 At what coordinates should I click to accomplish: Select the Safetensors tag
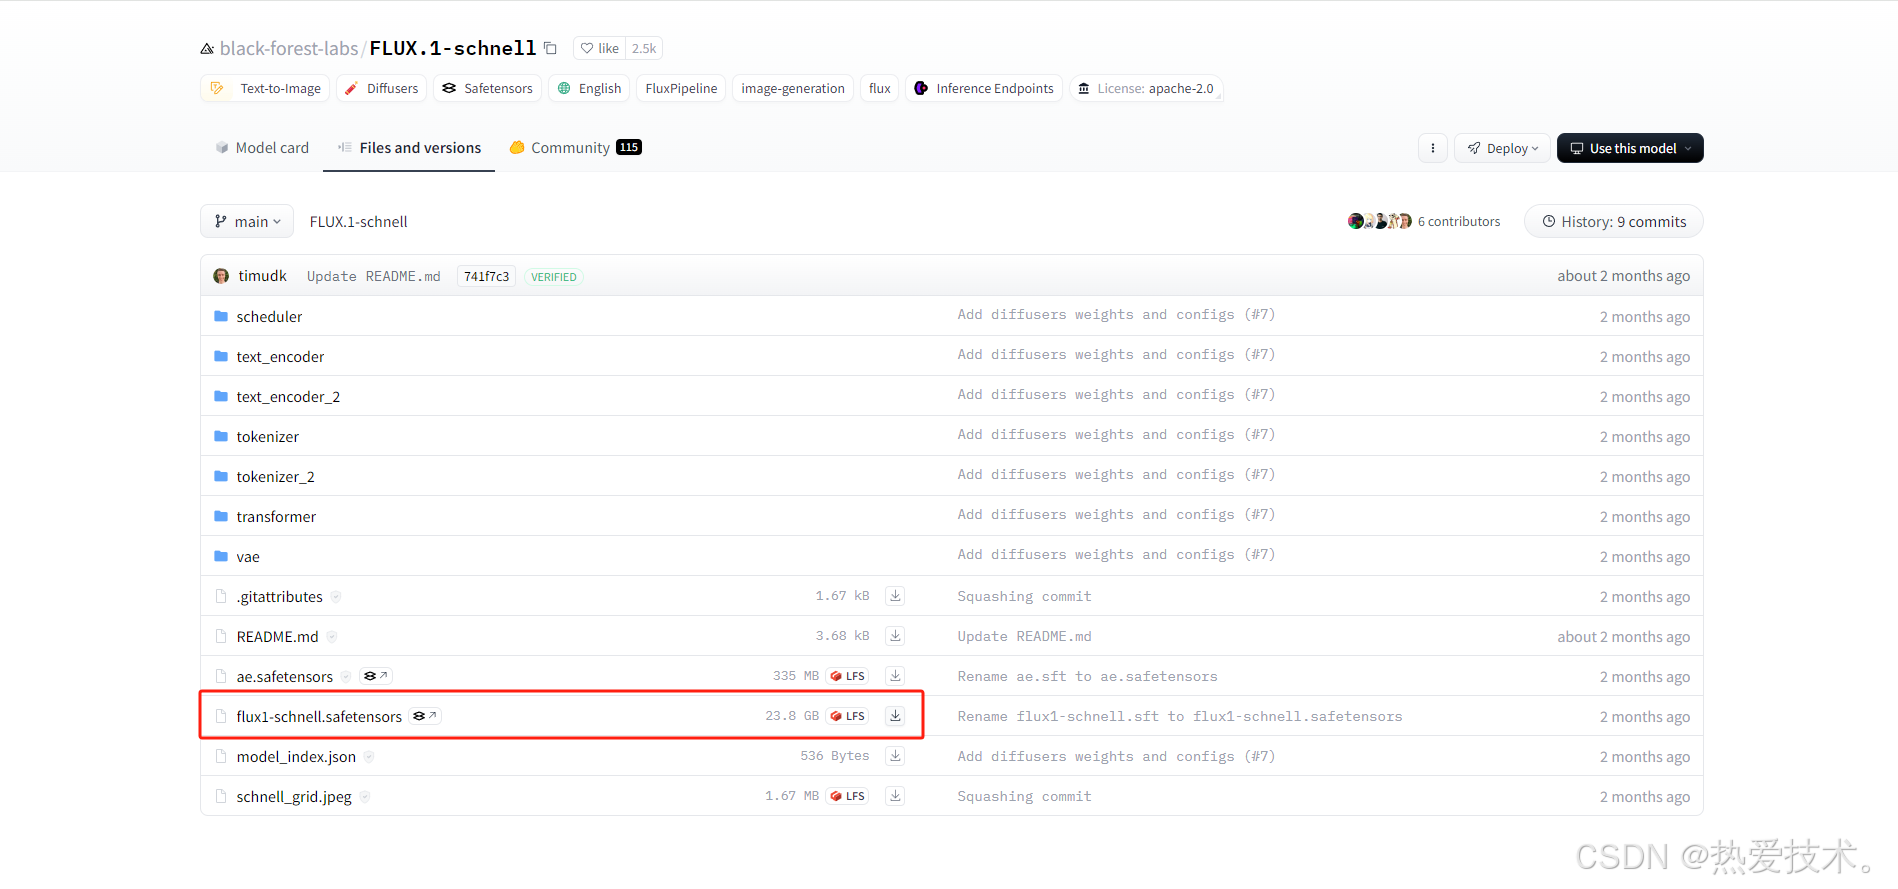click(x=487, y=88)
